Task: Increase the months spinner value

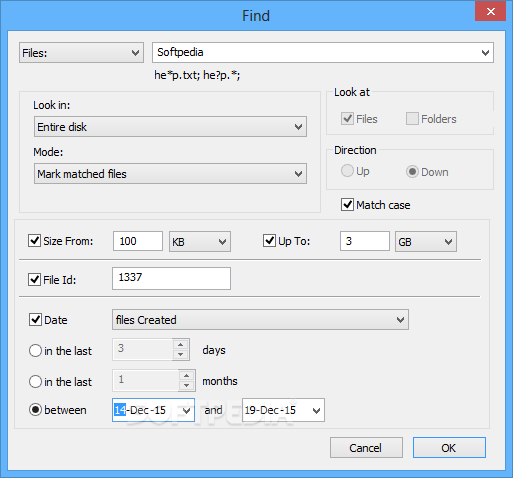Action: 187,376
